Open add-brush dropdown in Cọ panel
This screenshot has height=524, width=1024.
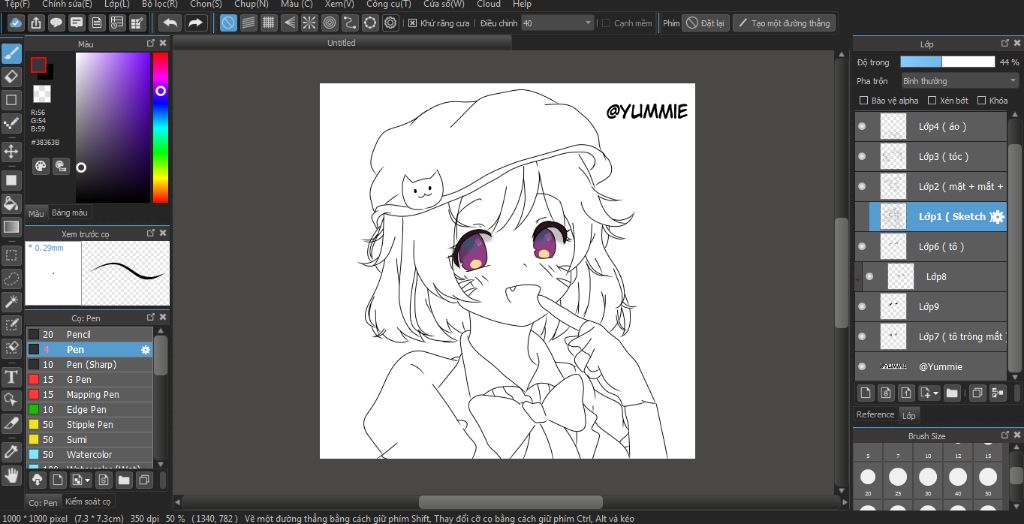89,480
